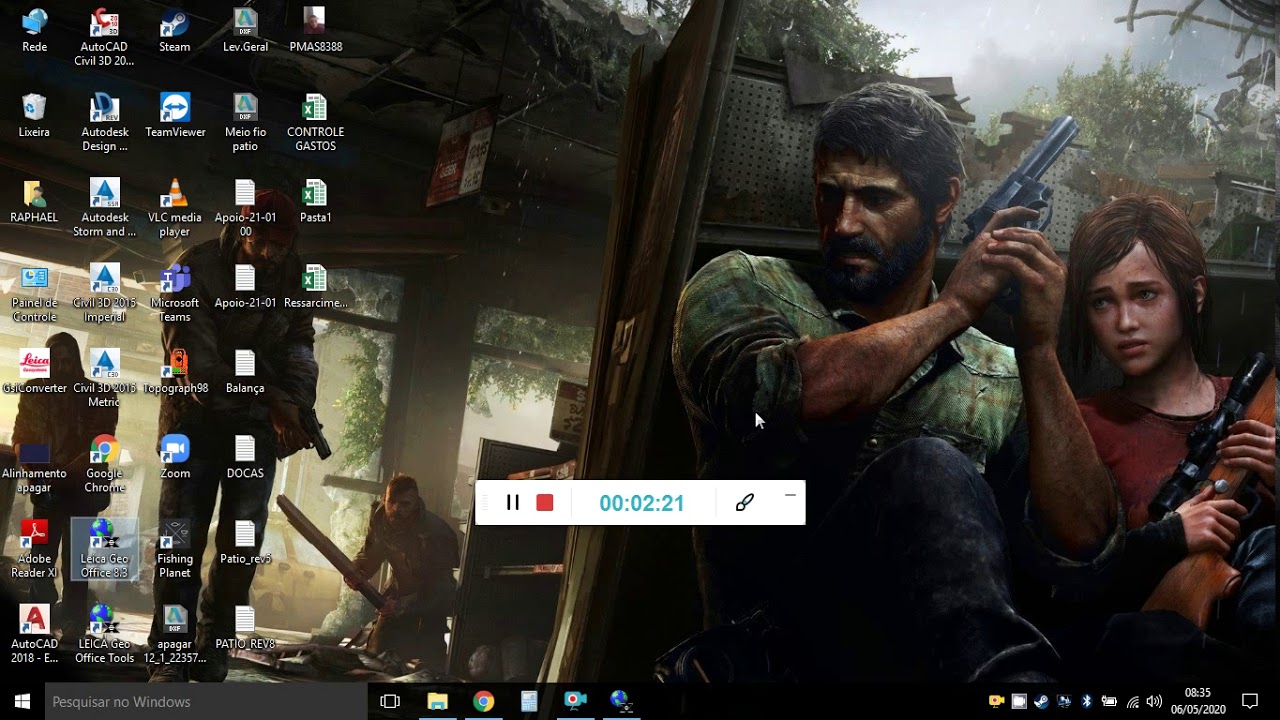Launch Zoom from desktop
1280x720 pixels.
[x=175, y=457]
